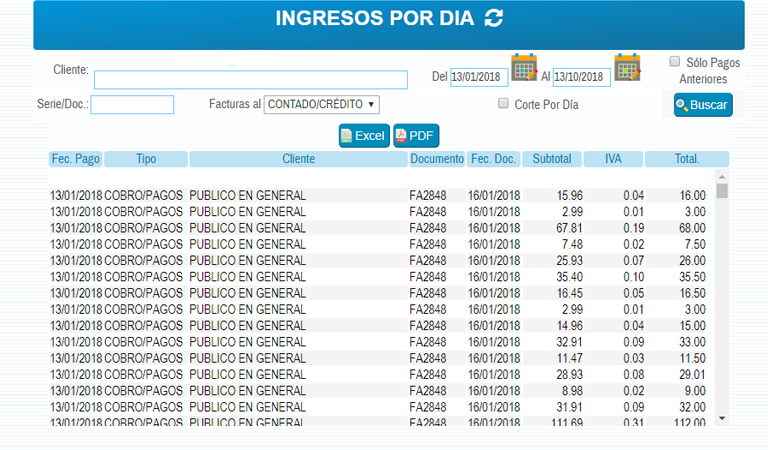The image size is (768, 450).
Task: Open the calendar picker for Al date
Action: click(x=627, y=68)
